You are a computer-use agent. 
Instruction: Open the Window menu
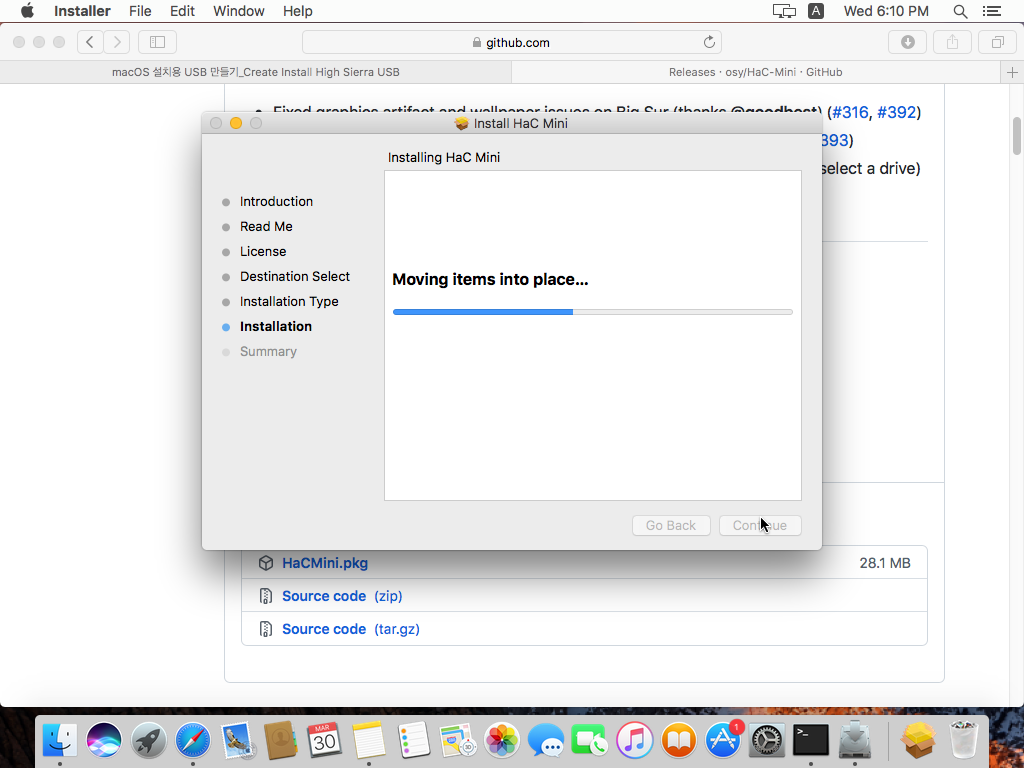click(238, 11)
